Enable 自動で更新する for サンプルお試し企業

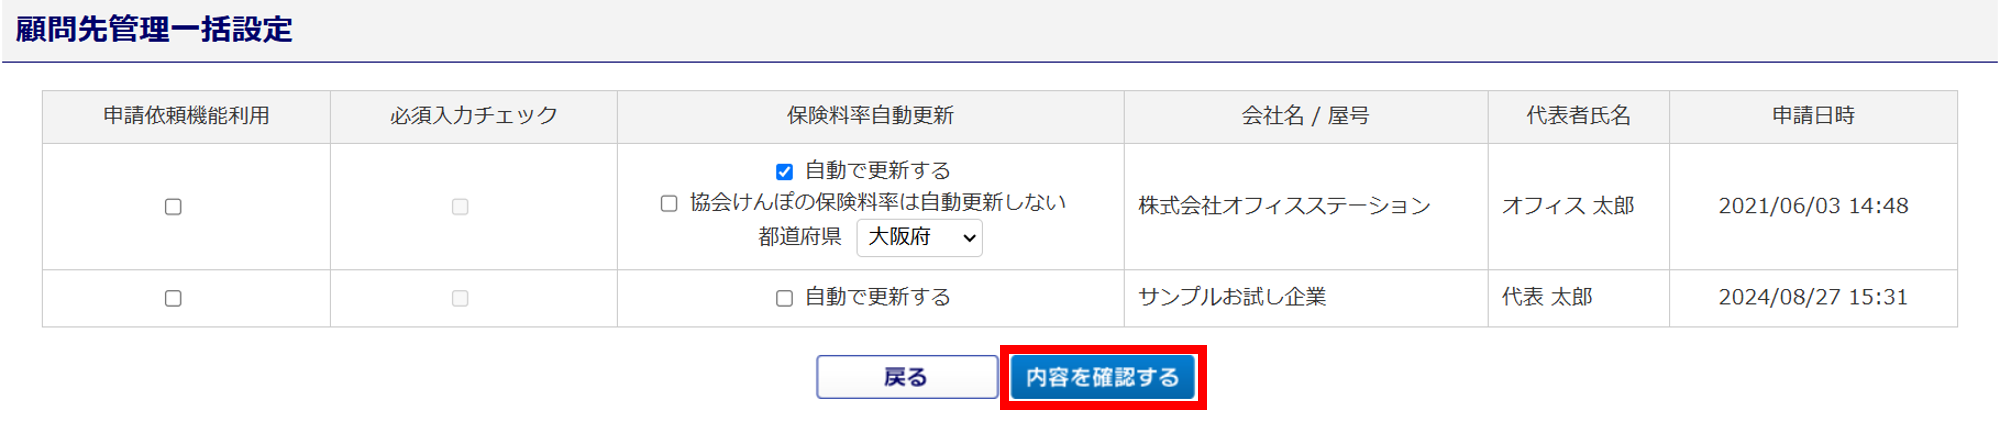click(x=784, y=298)
